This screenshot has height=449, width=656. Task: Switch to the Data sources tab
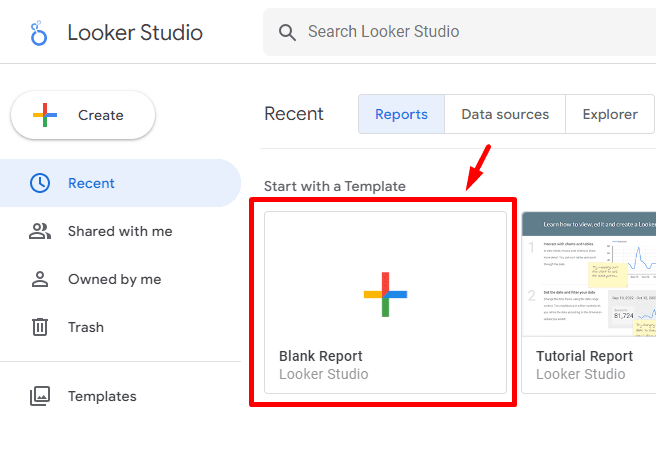point(505,114)
